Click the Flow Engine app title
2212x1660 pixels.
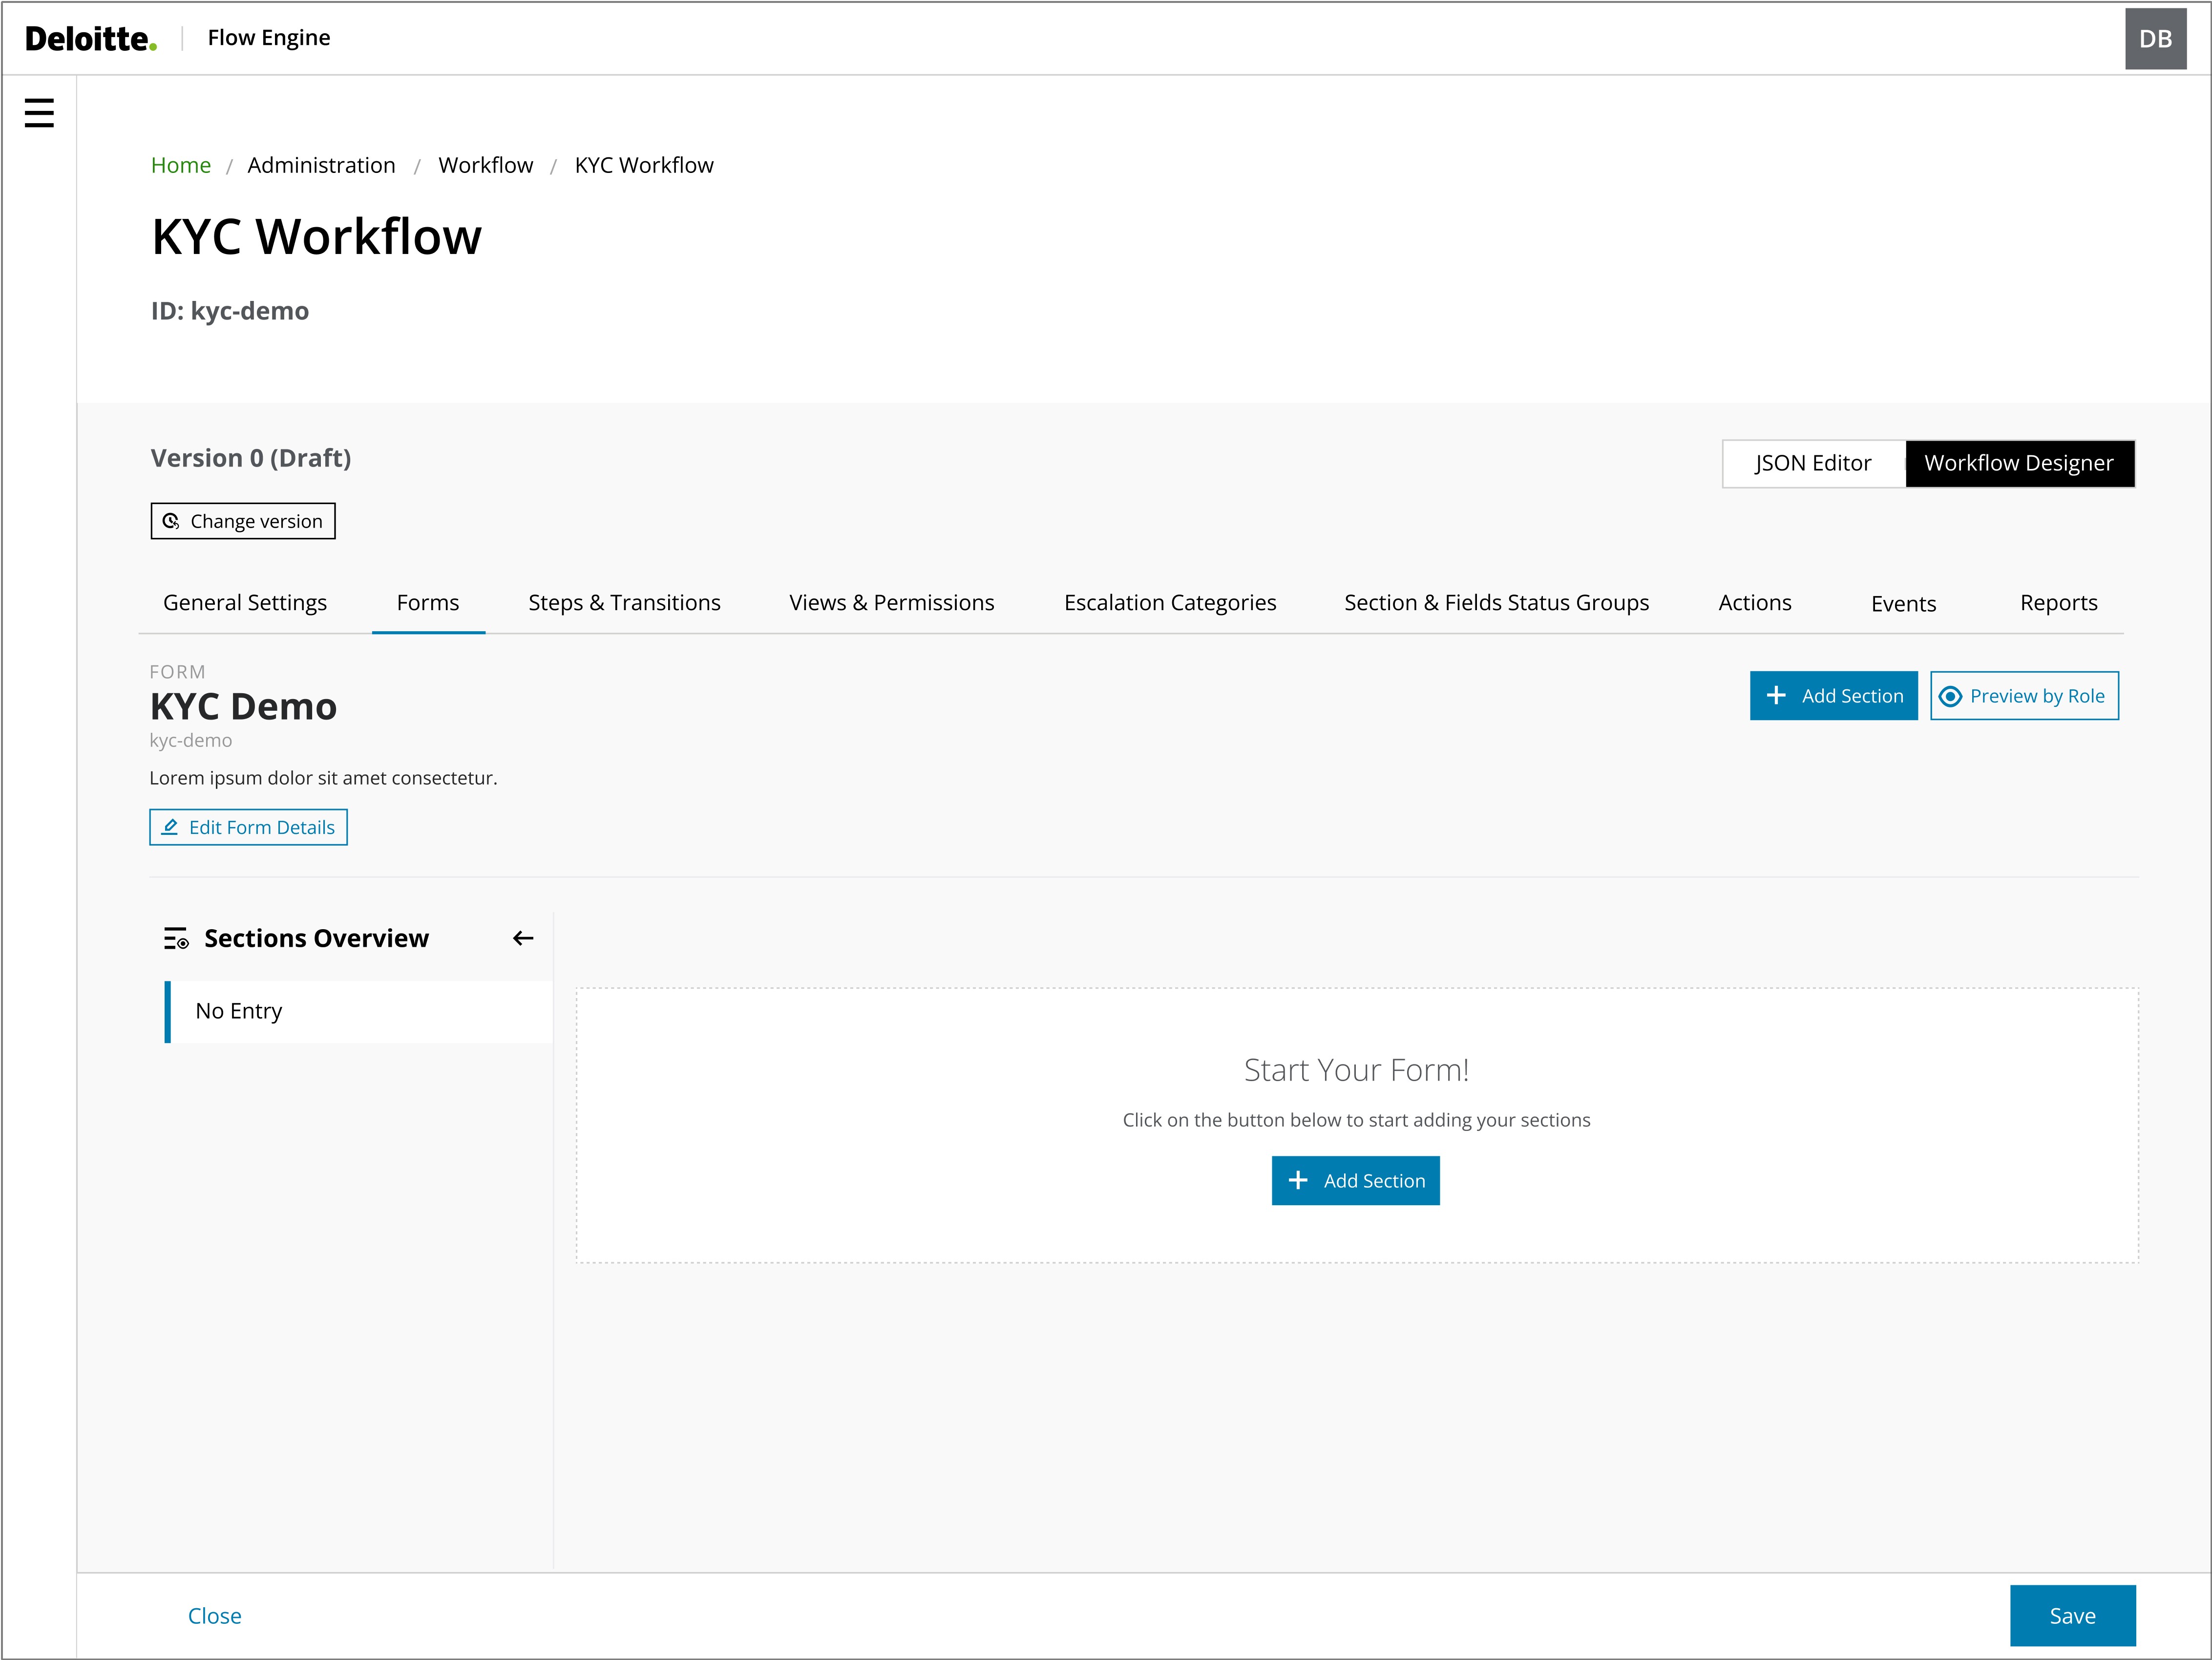click(x=269, y=38)
